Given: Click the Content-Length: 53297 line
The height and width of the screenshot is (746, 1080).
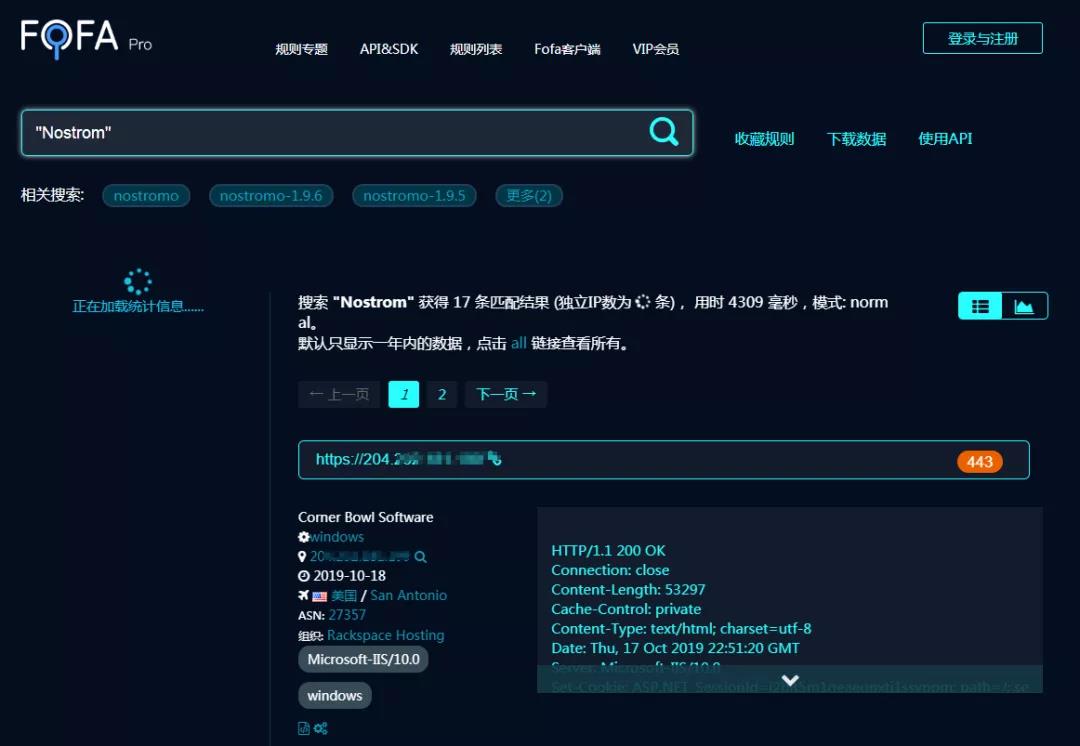Looking at the screenshot, I should pyautogui.click(x=628, y=589).
